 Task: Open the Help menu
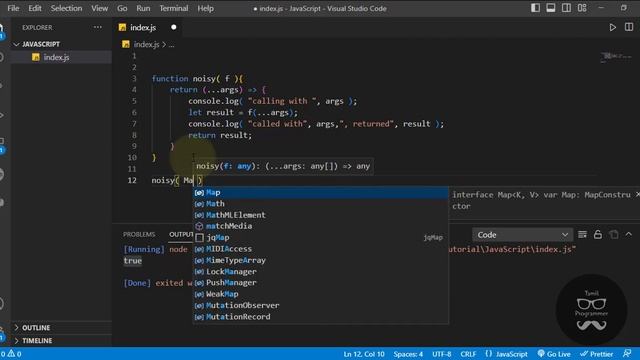tap(205, 8)
